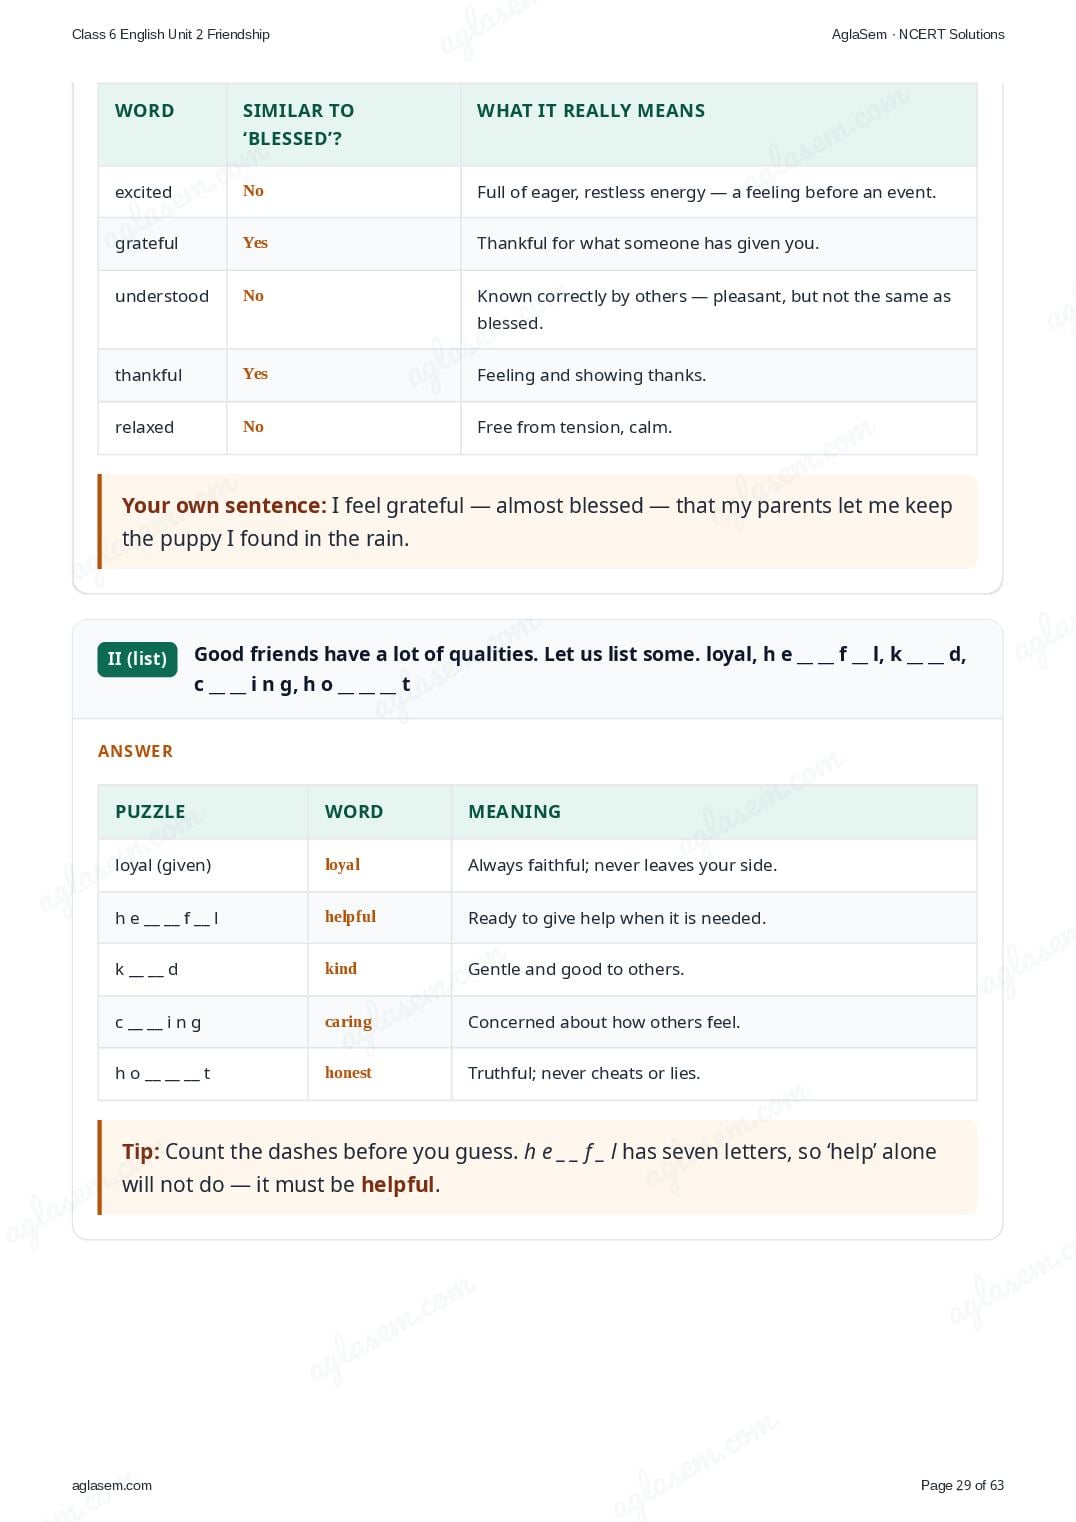Click the 'Yes' answer beside thankful
The width and height of the screenshot is (1076, 1522).
pyautogui.click(x=255, y=374)
